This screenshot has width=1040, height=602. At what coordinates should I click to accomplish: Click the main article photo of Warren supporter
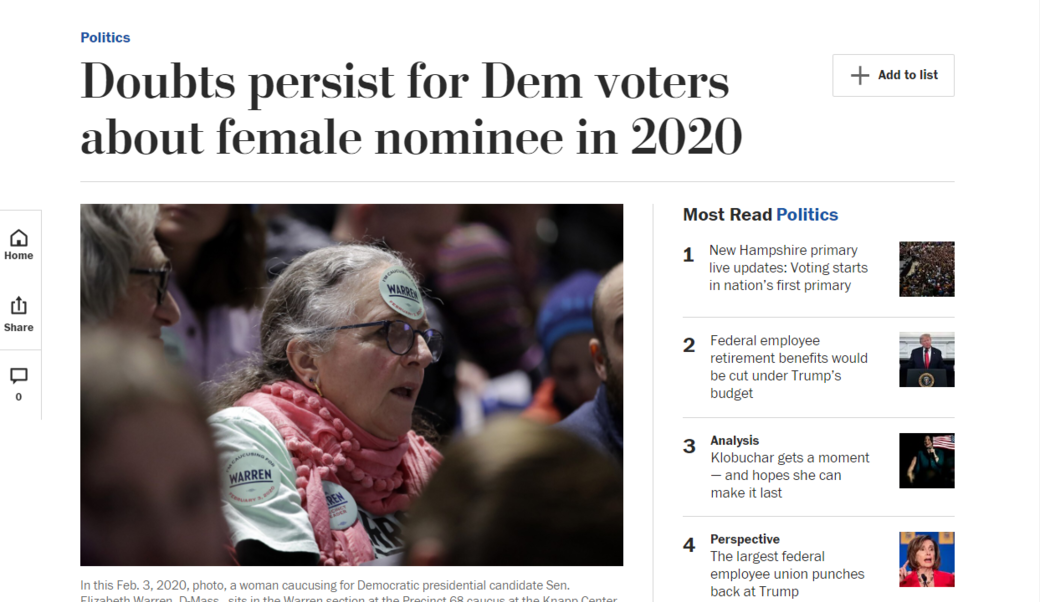click(x=351, y=385)
